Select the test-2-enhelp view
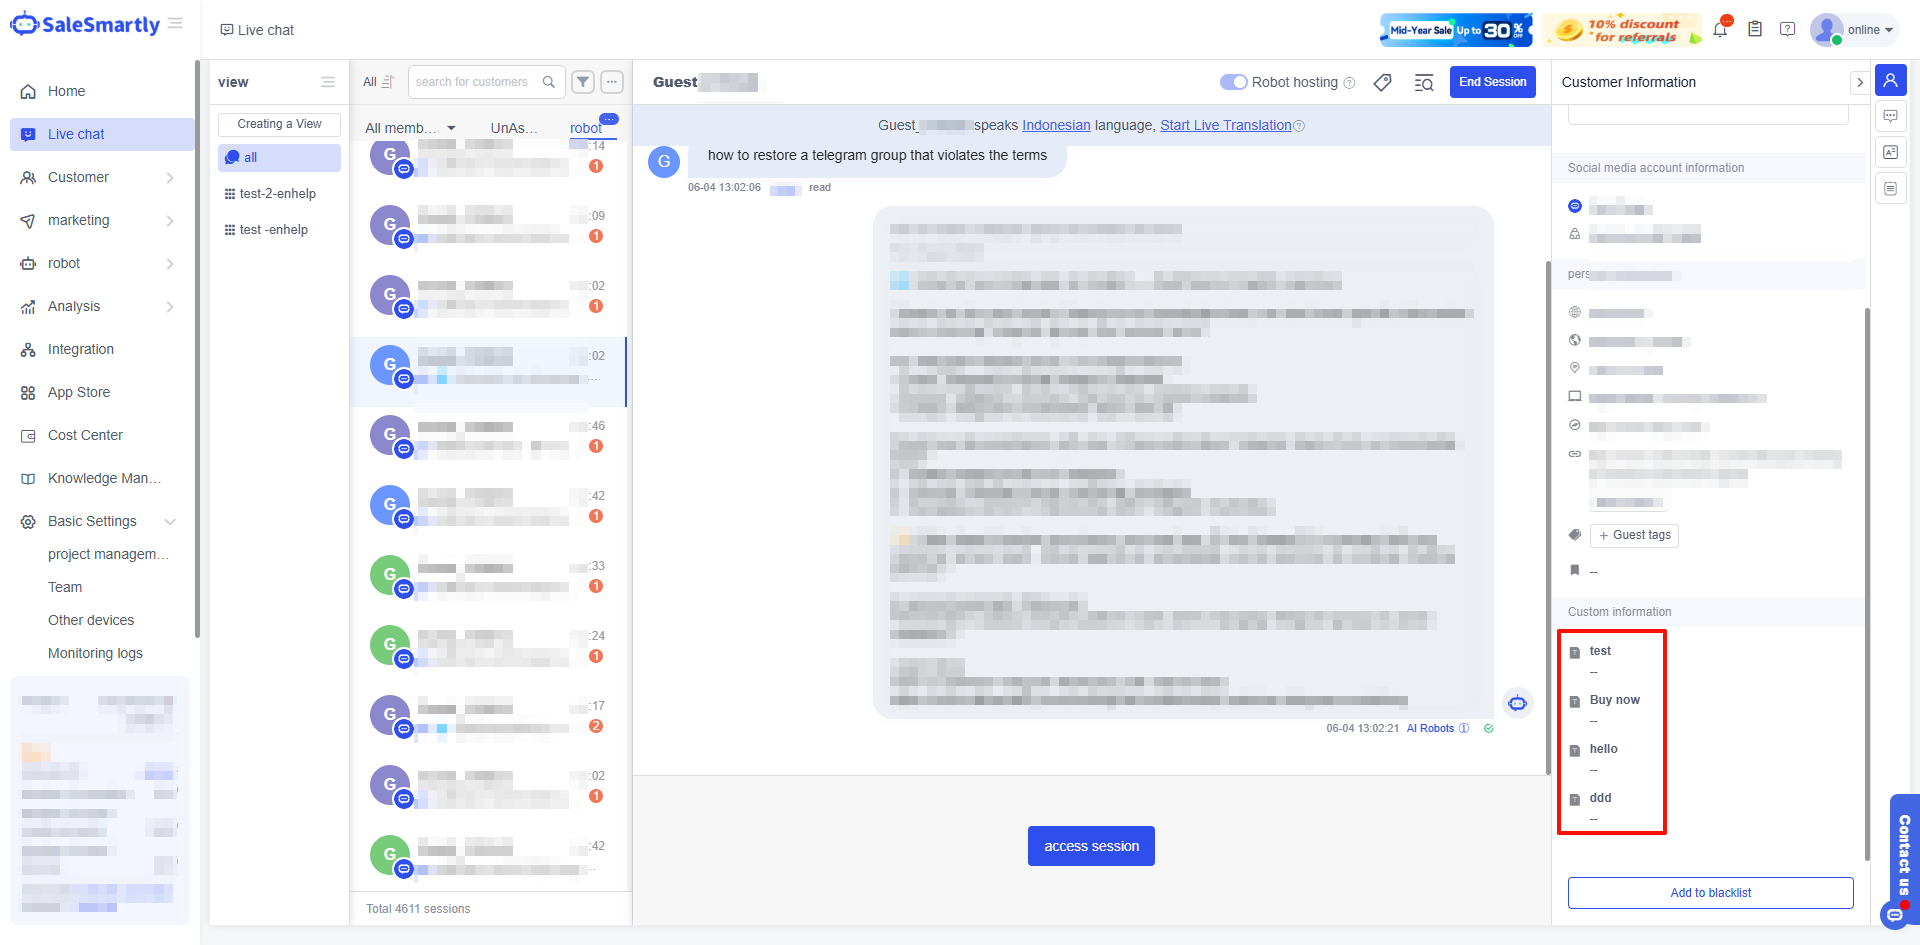 coord(279,193)
